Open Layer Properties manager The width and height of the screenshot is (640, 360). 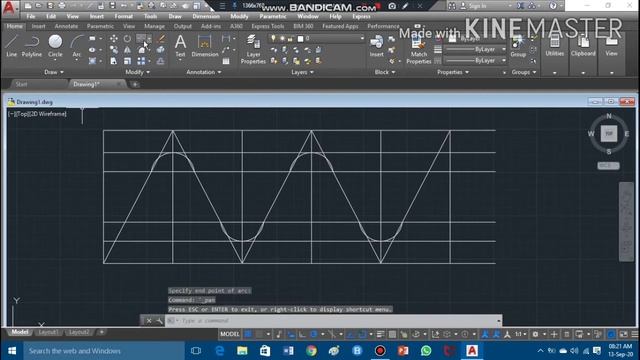pyautogui.click(x=253, y=49)
